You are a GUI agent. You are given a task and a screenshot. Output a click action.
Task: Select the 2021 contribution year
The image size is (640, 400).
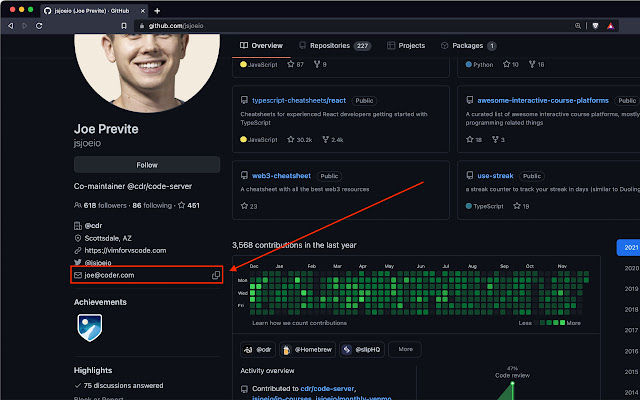tap(628, 247)
